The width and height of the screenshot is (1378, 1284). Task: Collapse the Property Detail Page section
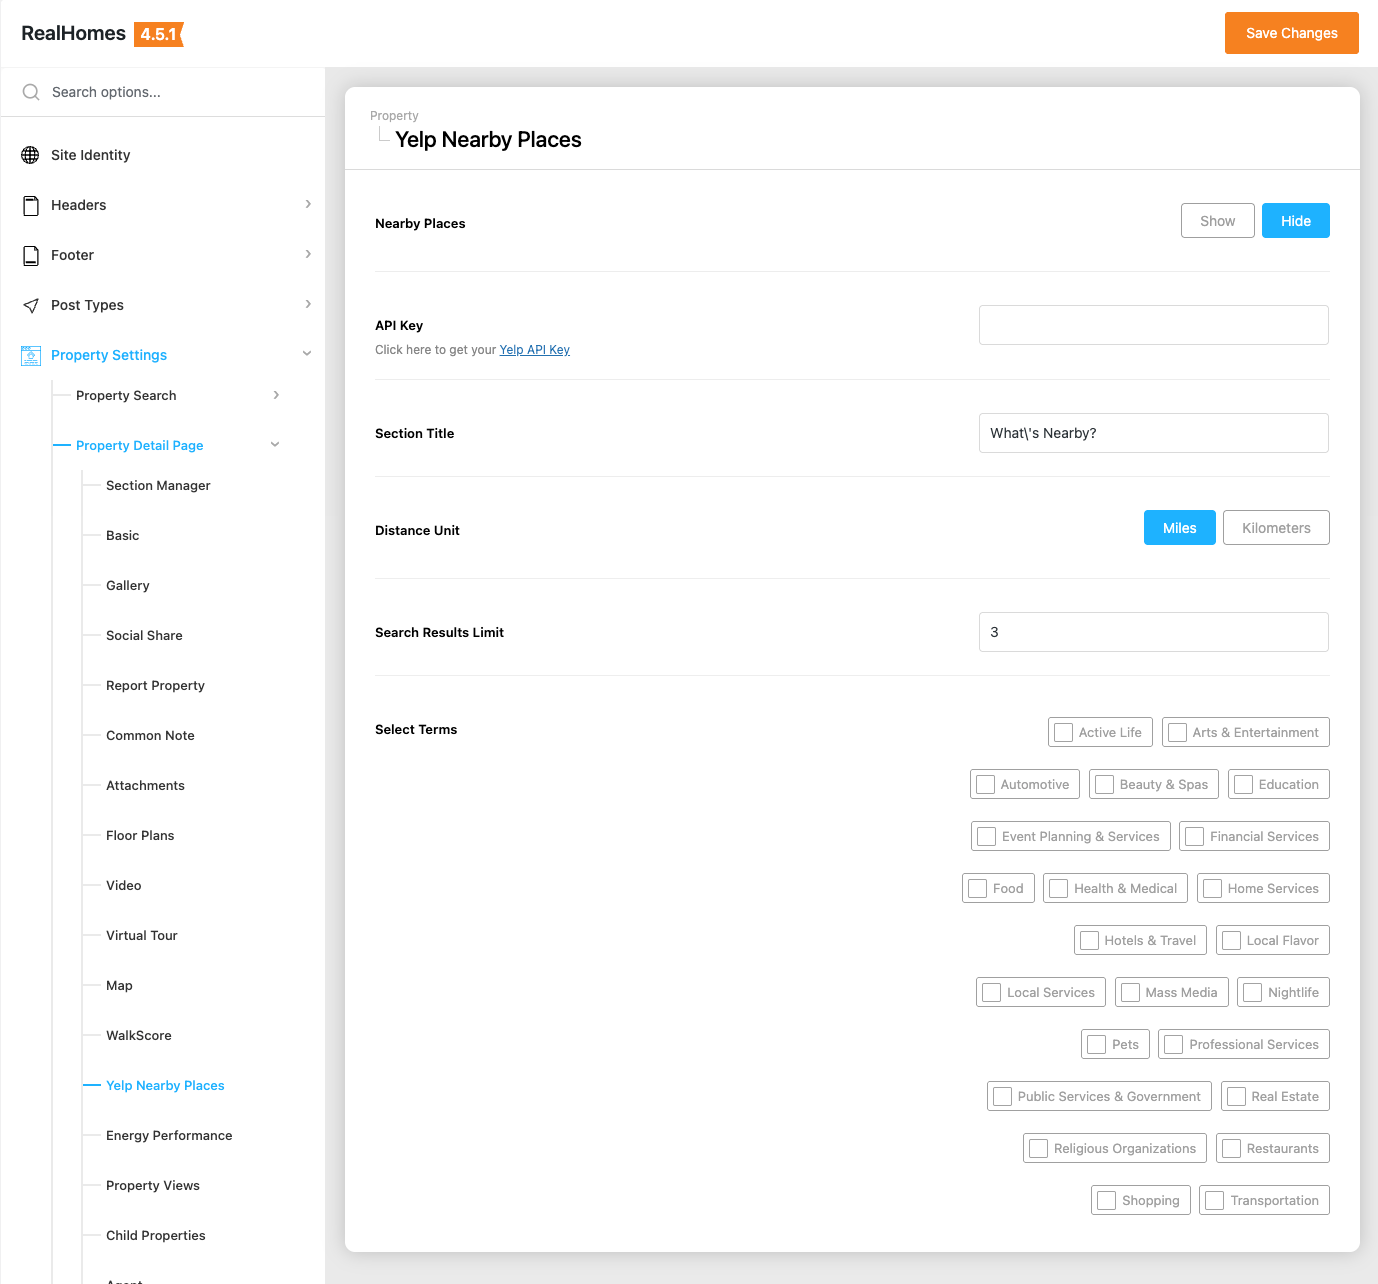coord(275,445)
